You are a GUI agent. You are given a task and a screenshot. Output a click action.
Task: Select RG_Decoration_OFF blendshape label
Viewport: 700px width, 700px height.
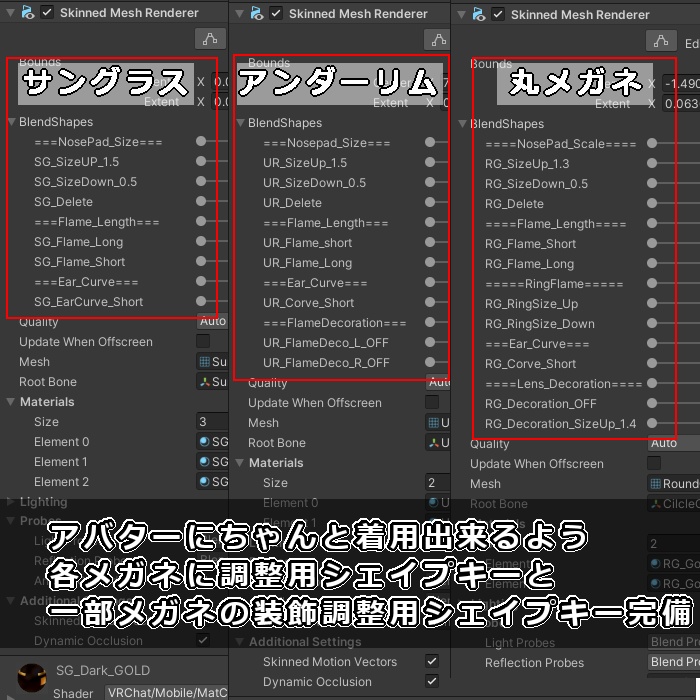541,404
